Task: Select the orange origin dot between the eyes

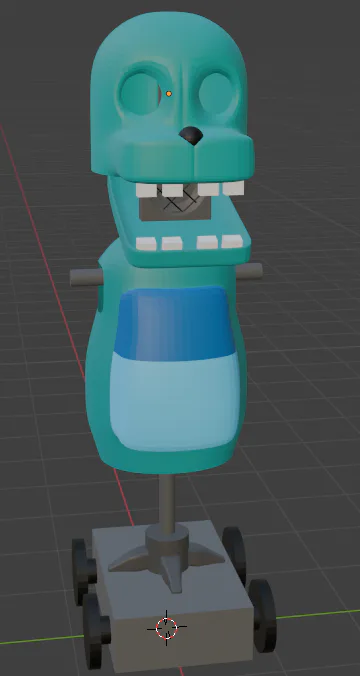Action: tap(169, 94)
